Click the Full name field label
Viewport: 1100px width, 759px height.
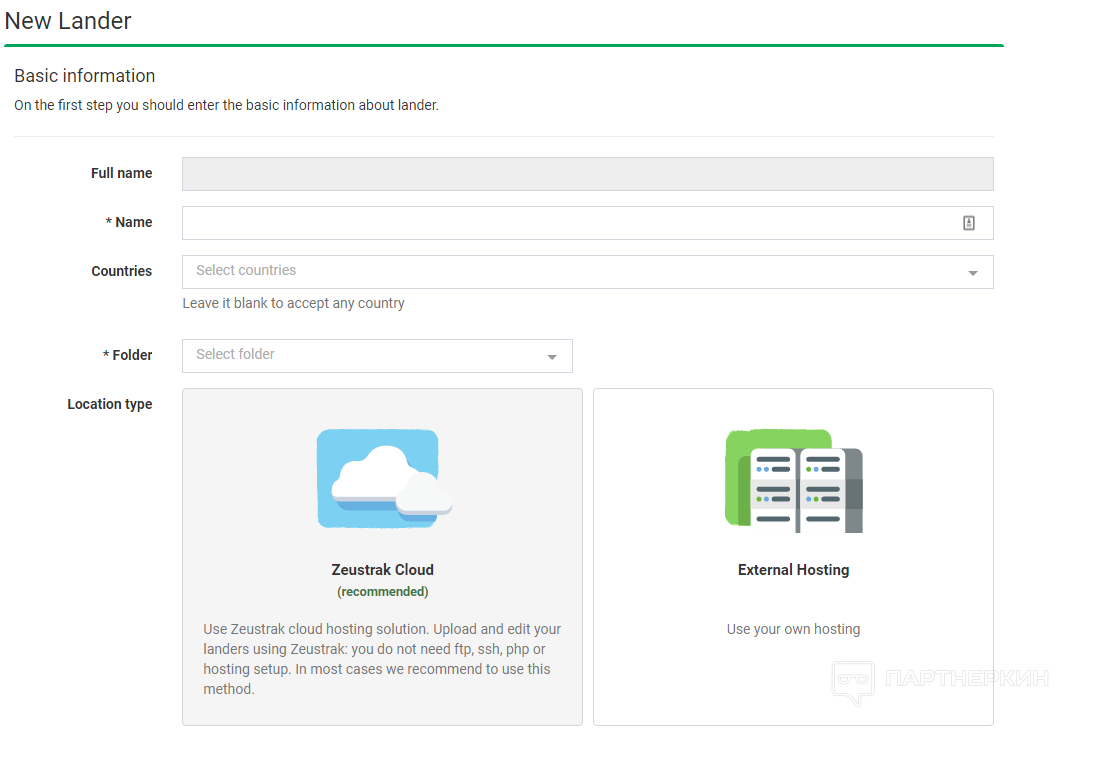point(121,173)
